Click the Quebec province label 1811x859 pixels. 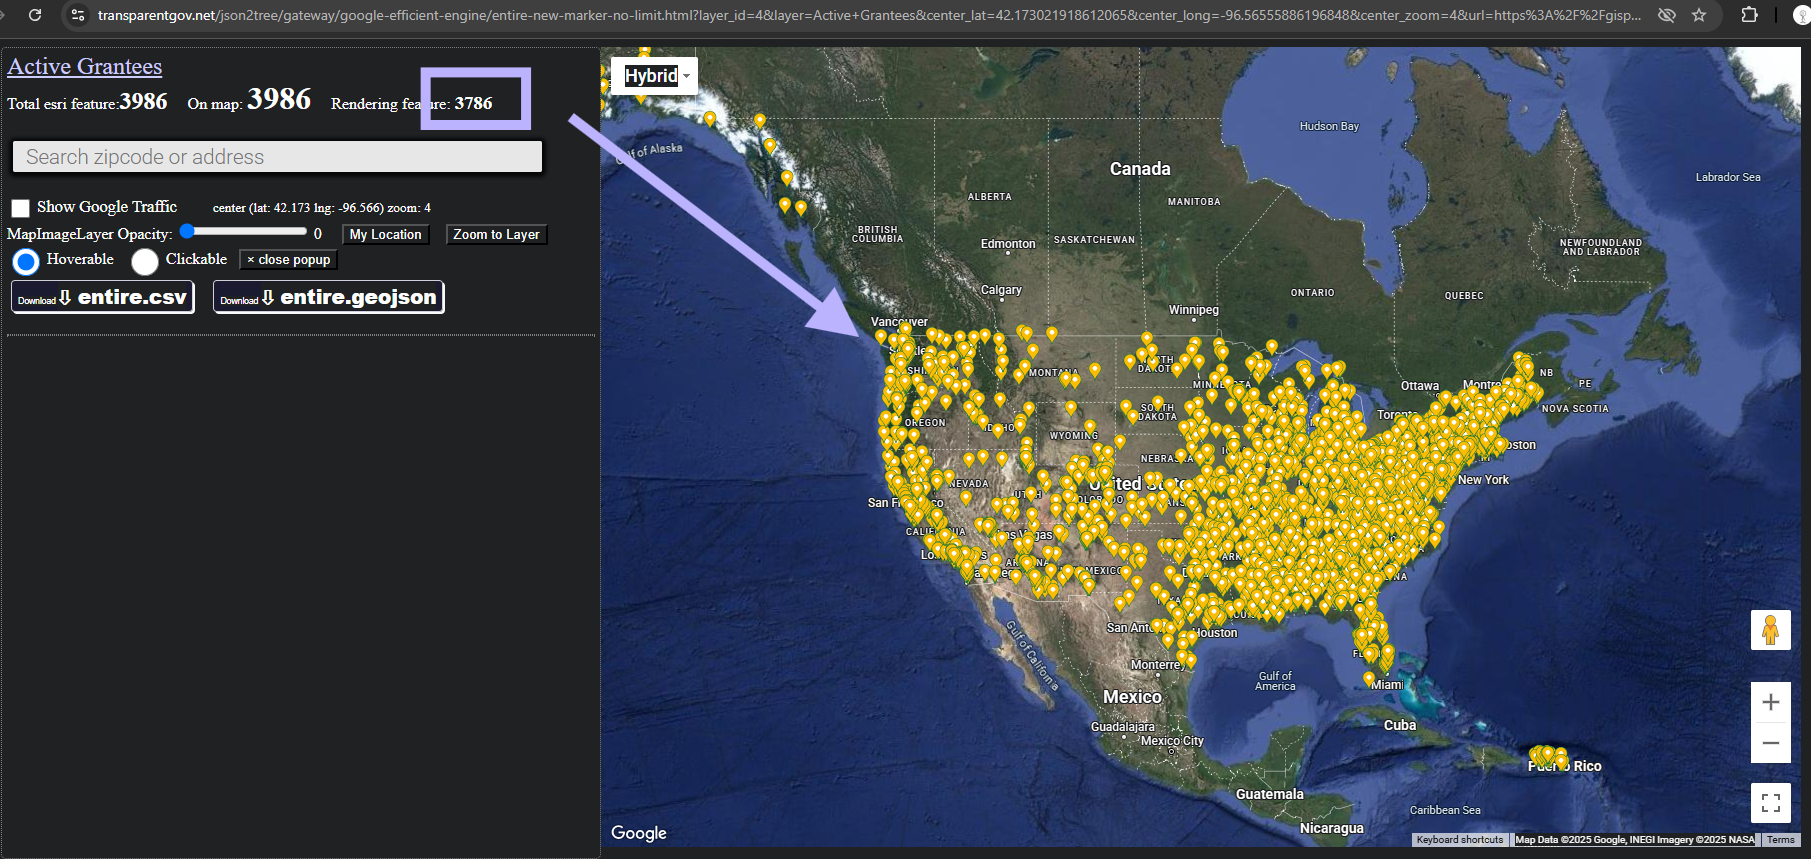point(1464,296)
